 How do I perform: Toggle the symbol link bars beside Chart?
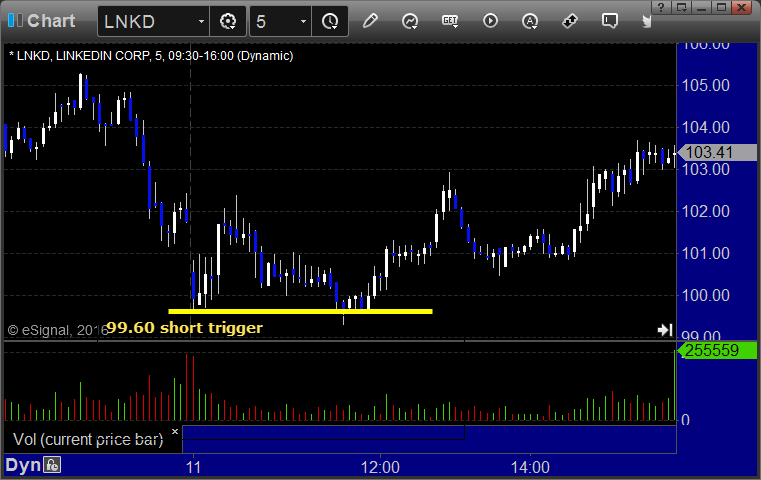[15, 20]
